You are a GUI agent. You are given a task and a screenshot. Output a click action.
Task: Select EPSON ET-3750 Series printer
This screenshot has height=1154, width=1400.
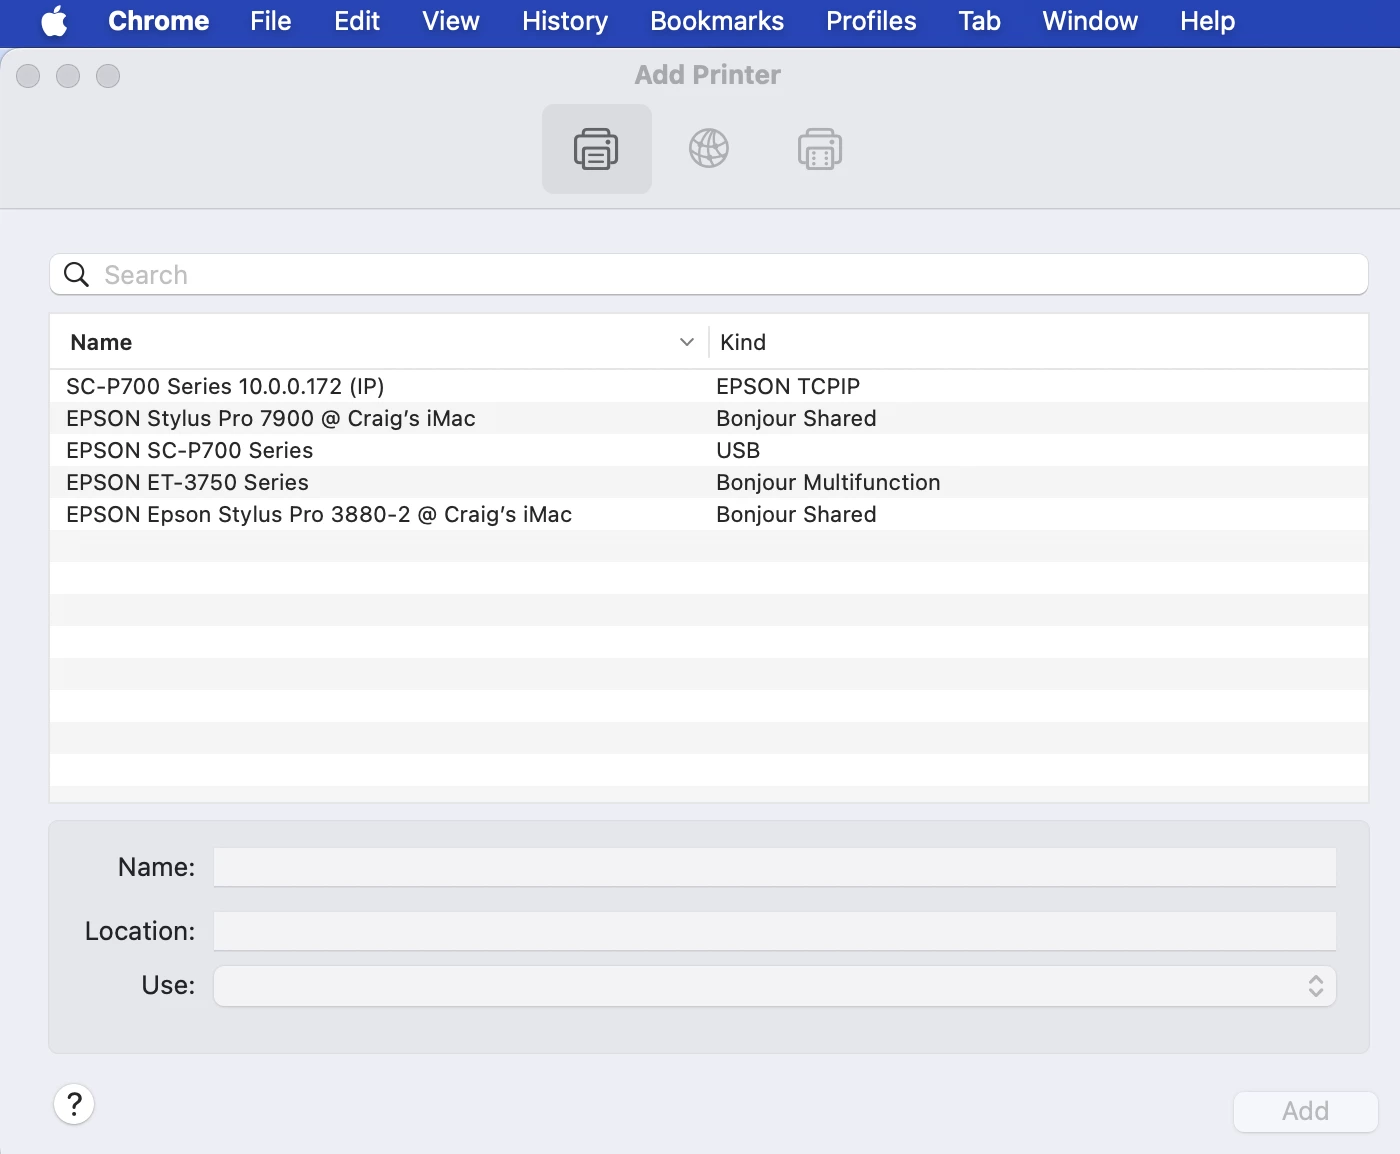tap(709, 482)
